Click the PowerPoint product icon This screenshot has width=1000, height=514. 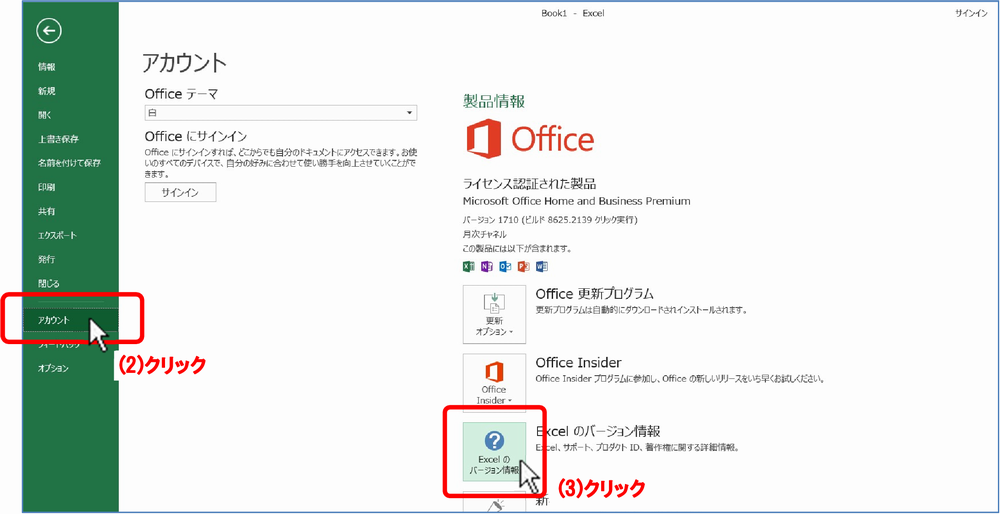[524, 267]
